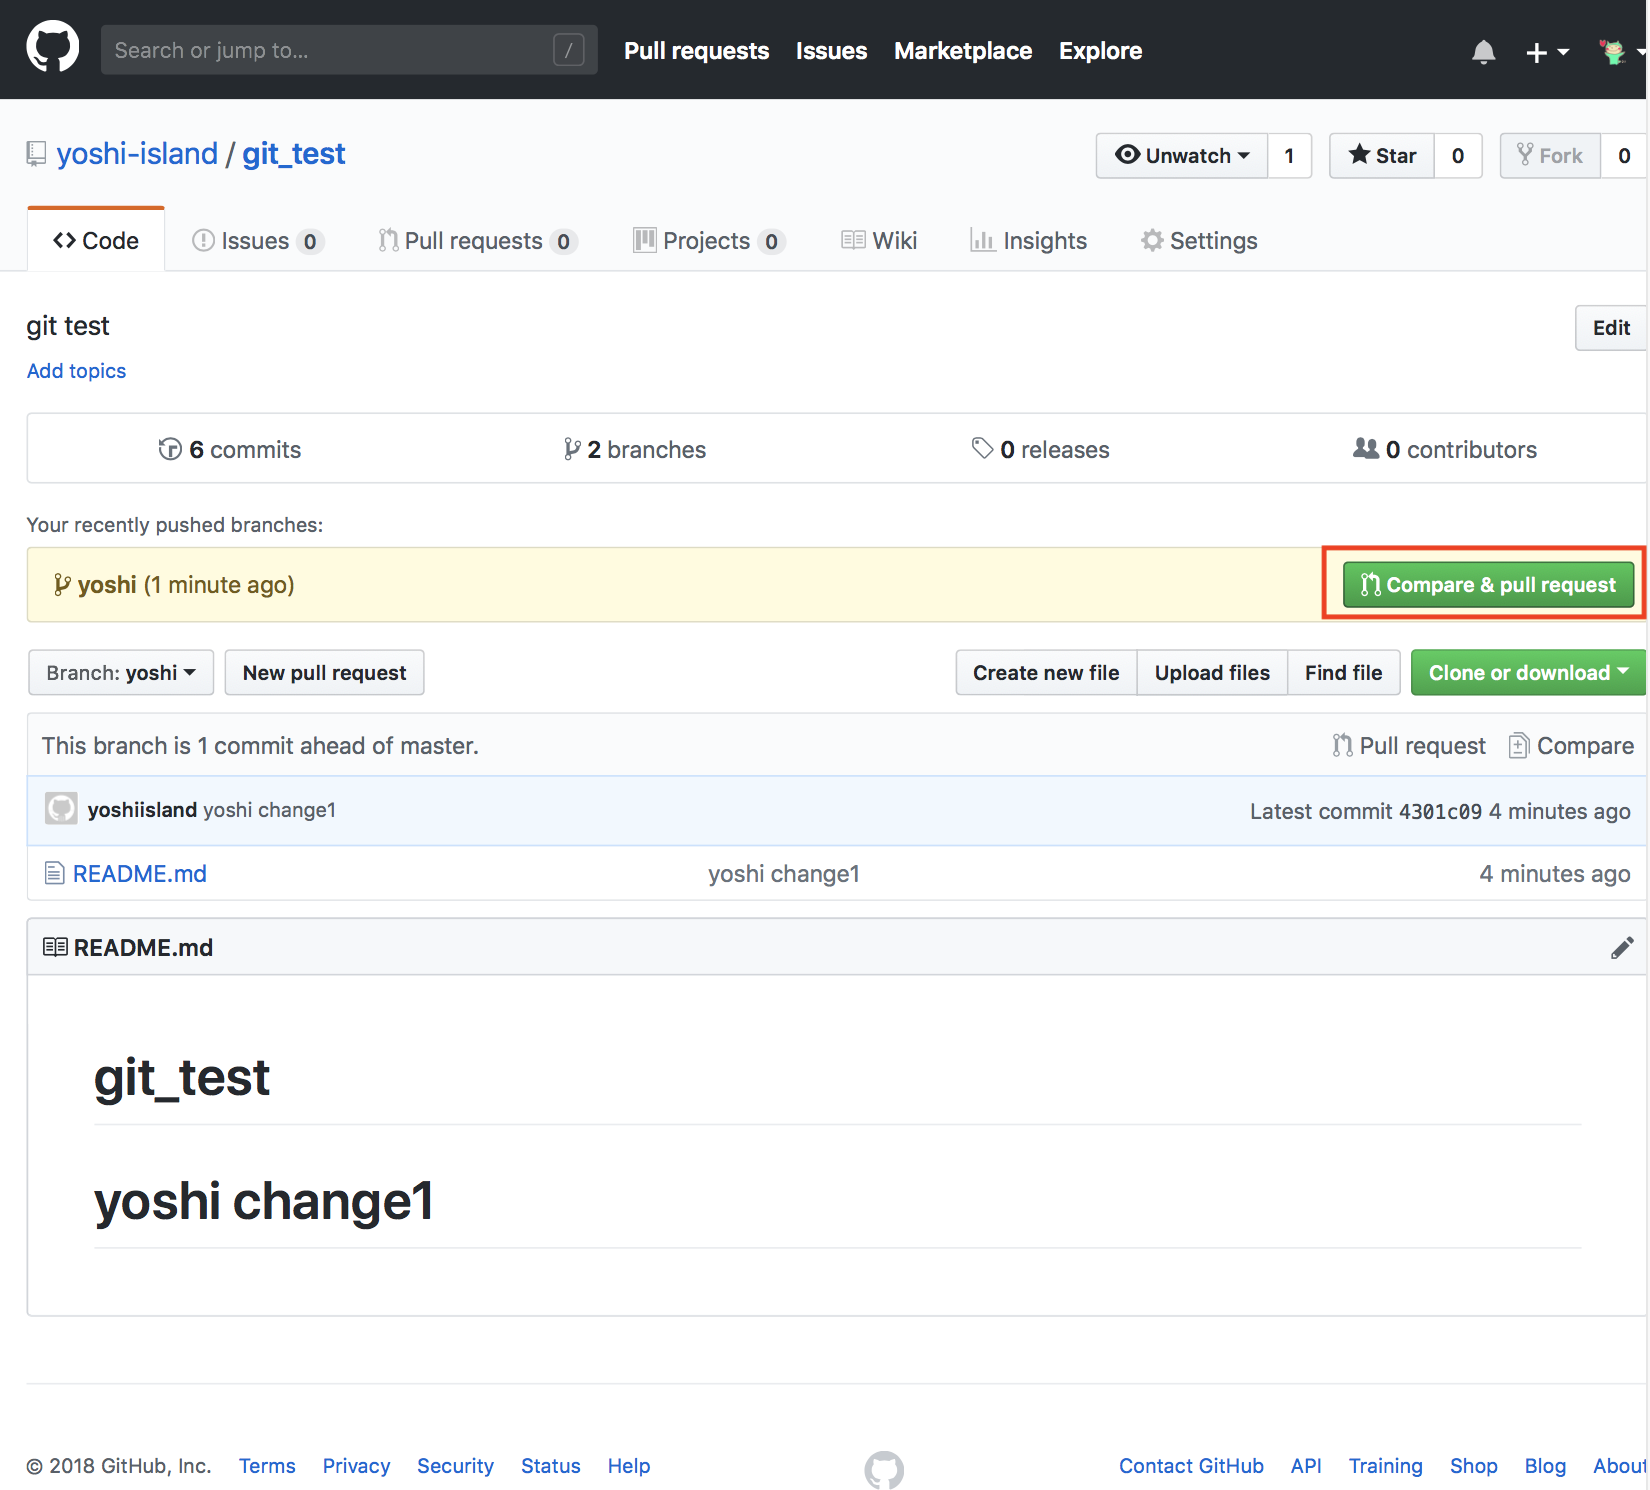The width and height of the screenshot is (1650, 1490).
Task: View the 0 contributors page
Action: click(1445, 450)
